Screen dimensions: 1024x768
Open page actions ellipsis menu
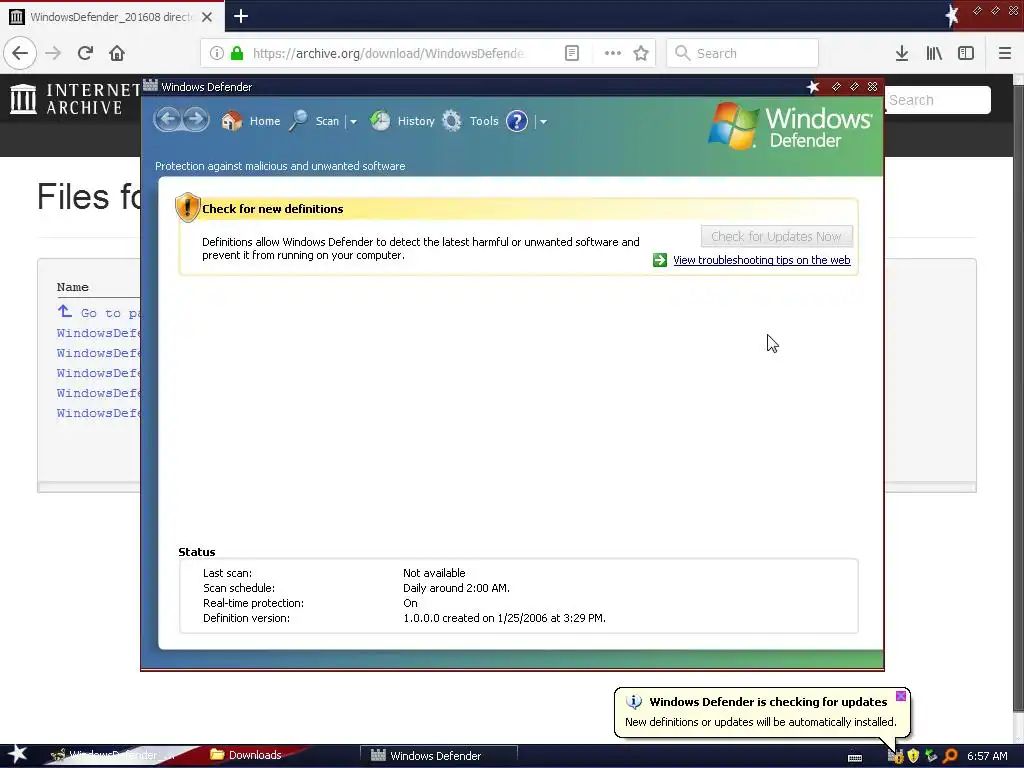613,53
